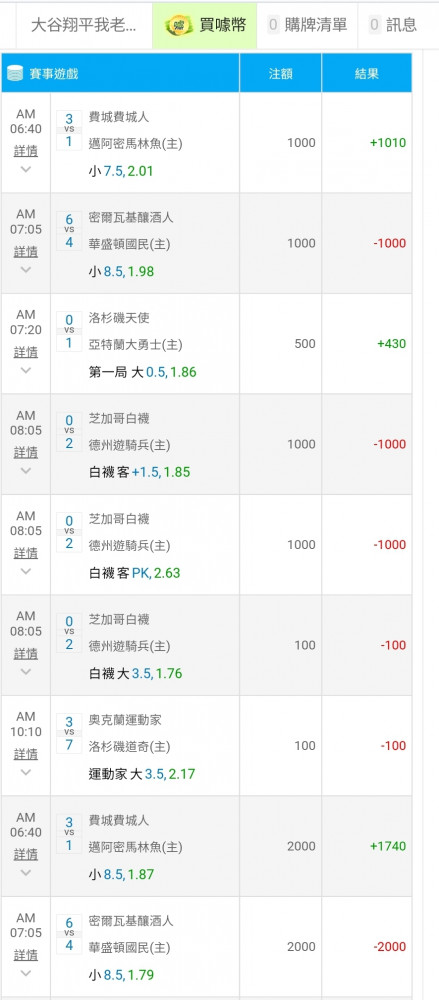Click the database icon beside 賽事遊戲
The height and width of the screenshot is (1000, 439).
coord(15,73)
